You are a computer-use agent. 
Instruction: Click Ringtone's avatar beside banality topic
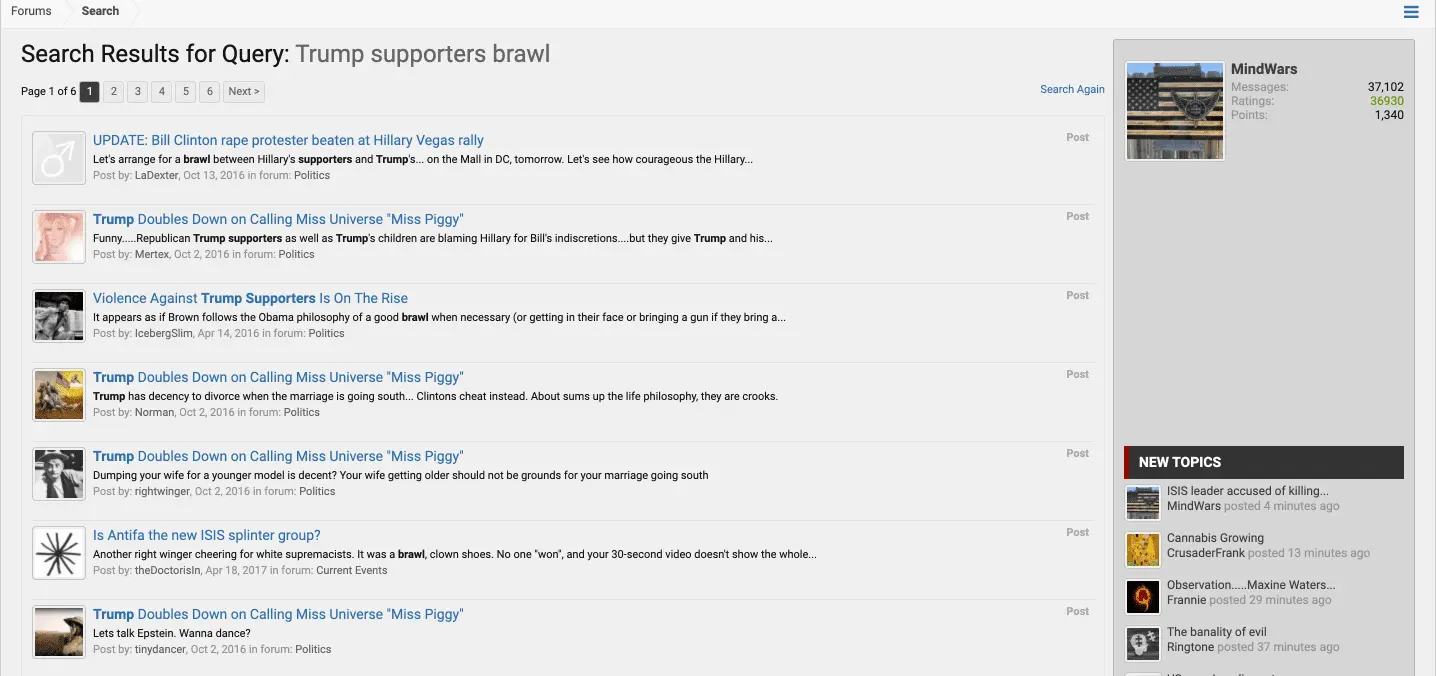[1143, 644]
